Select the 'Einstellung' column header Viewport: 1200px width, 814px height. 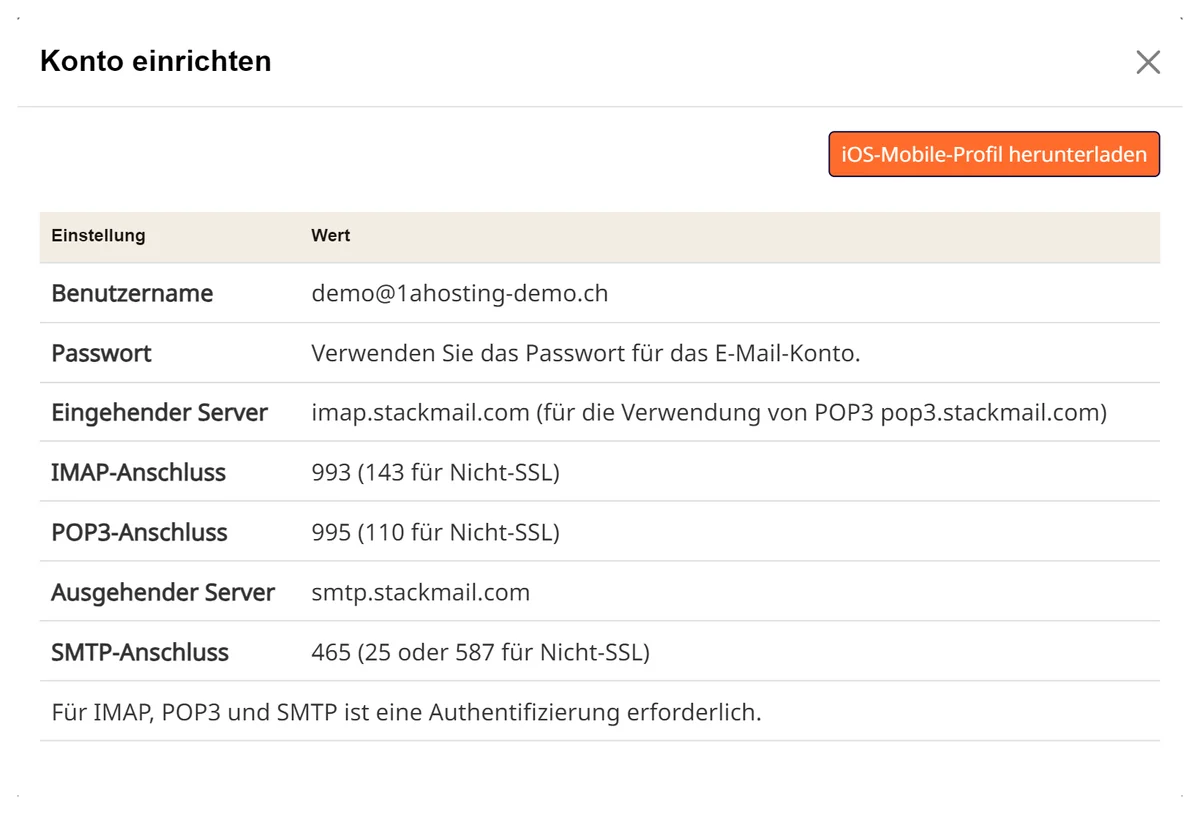pos(98,236)
